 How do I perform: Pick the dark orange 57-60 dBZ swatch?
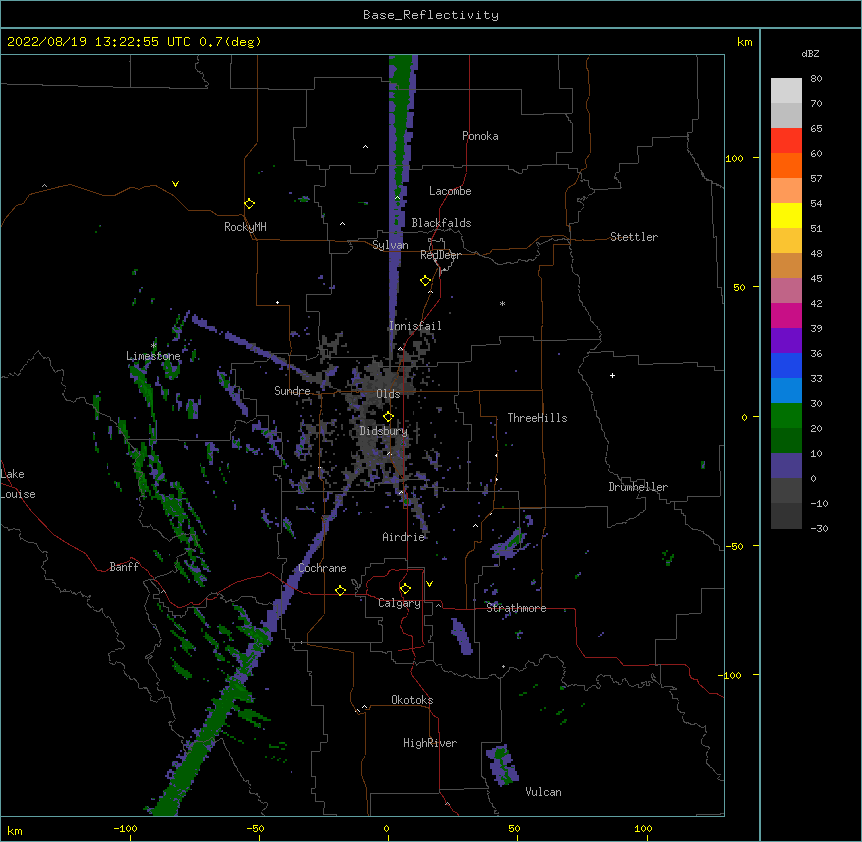(786, 165)
